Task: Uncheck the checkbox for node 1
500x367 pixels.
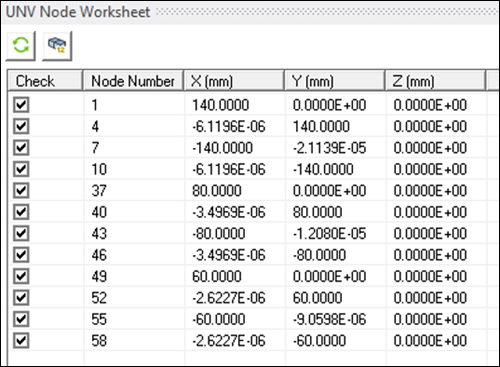Action: point(21,105)
